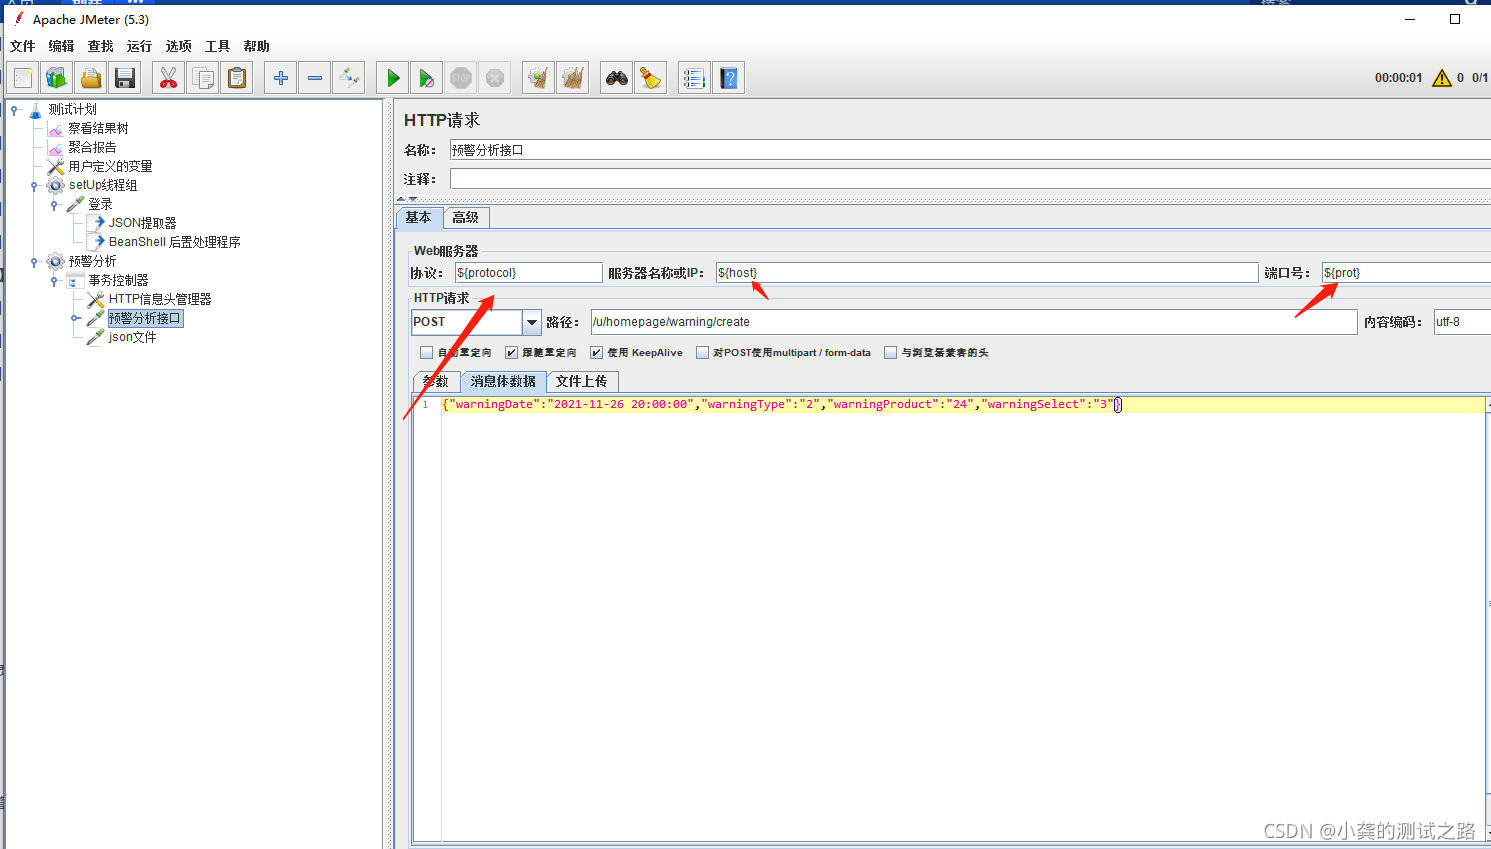The height and width of the screenshot is (849, 1491).
Task: Expand the 预警分析接口 tree node
Action: click(75, 319)
